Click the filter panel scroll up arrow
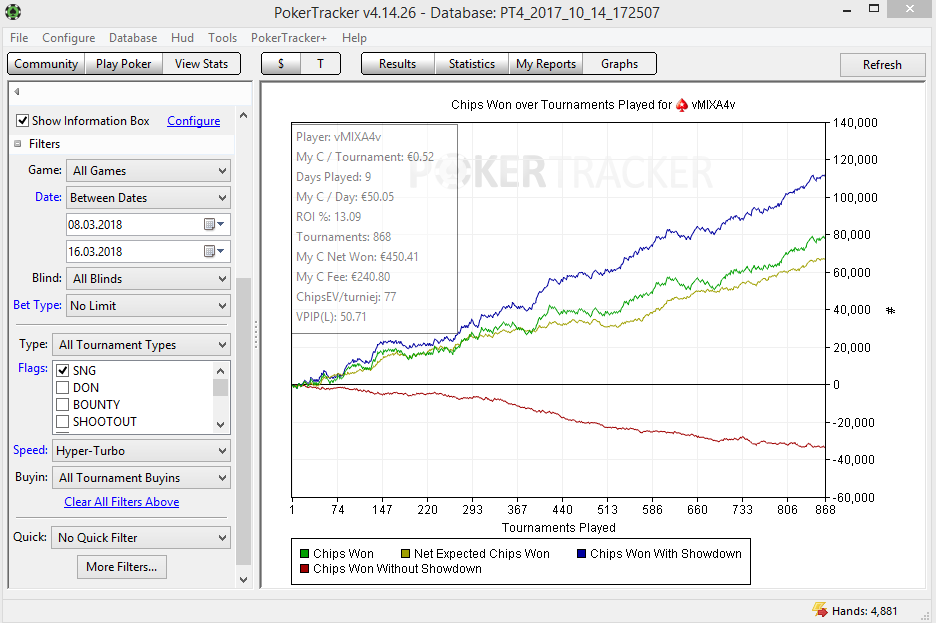This screenshot has height=623, width=936. click(x=244, y=115)
